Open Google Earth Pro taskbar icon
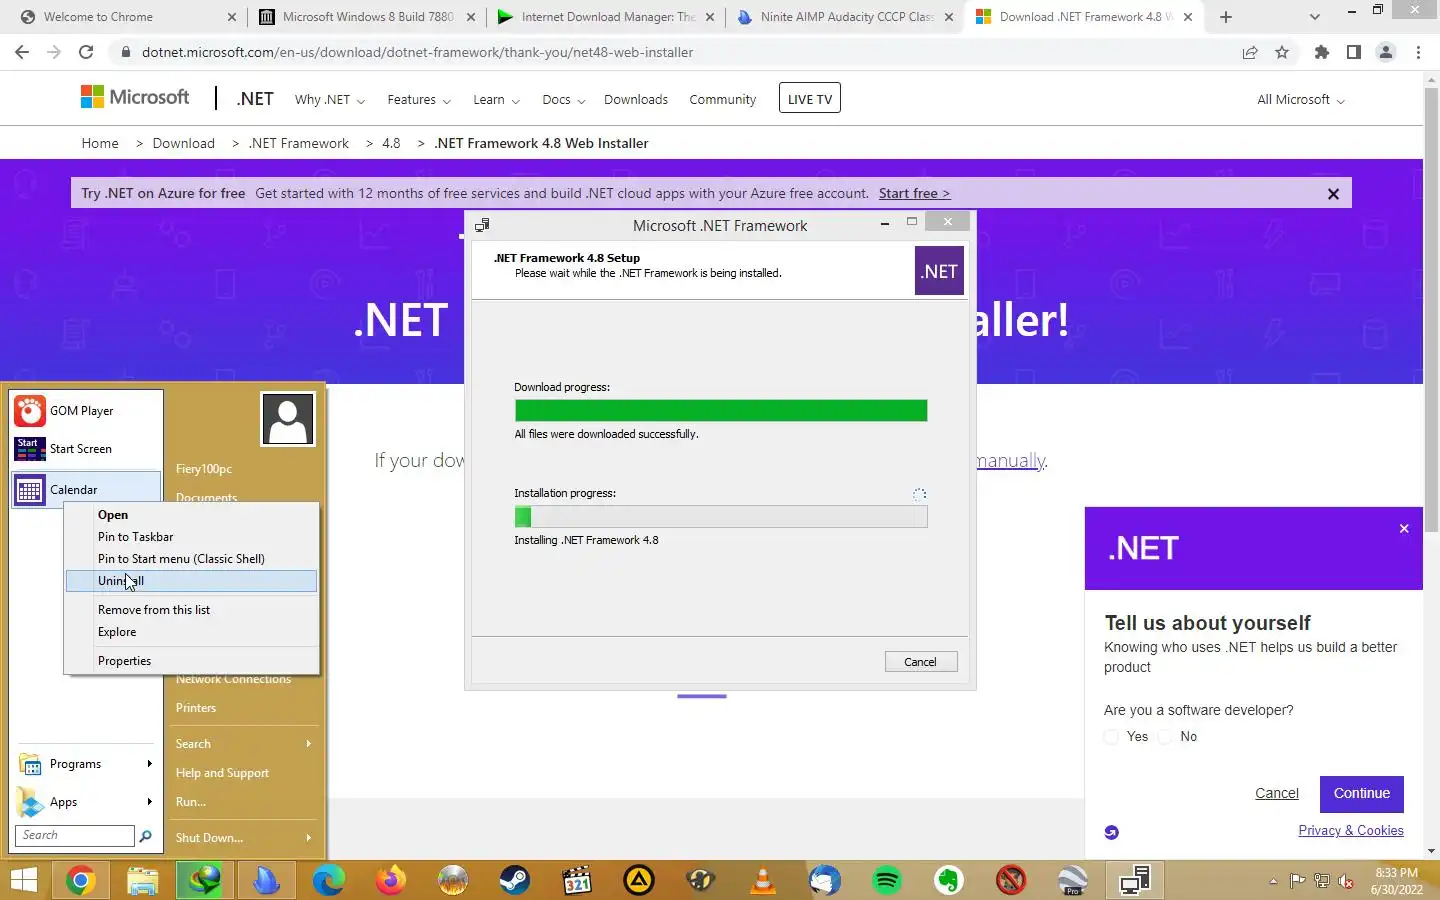Screen dimensions: 1440x900 [x=1073, y=881]
